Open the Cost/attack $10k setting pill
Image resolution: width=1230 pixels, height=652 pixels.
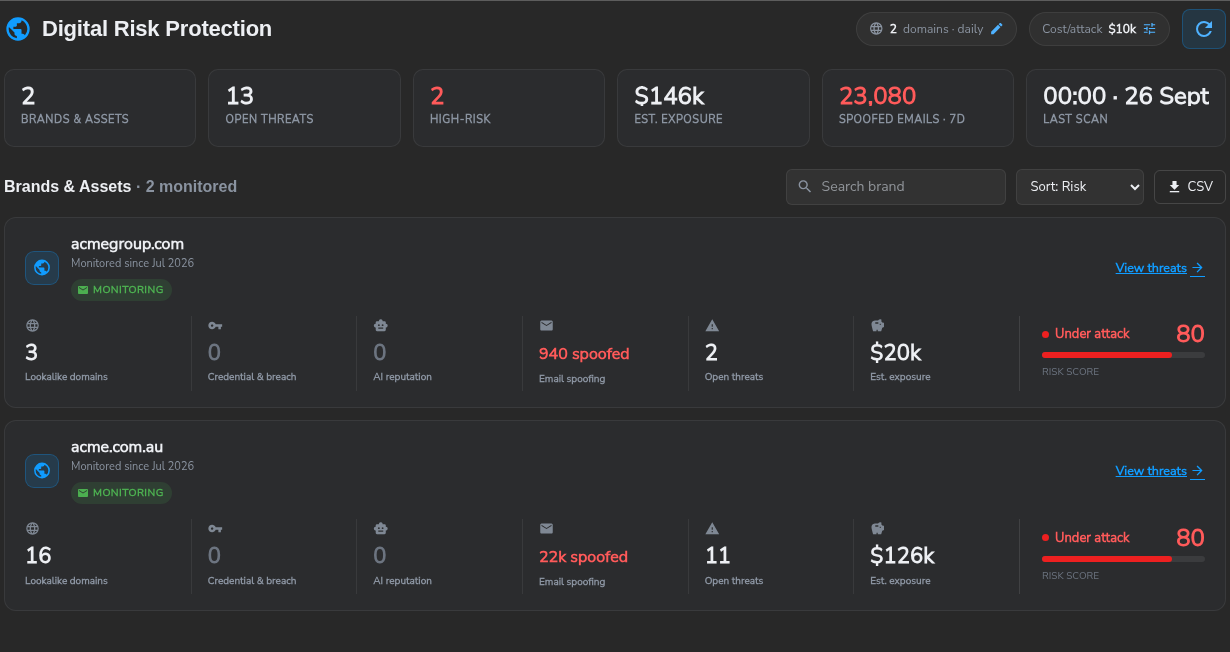1099,29
